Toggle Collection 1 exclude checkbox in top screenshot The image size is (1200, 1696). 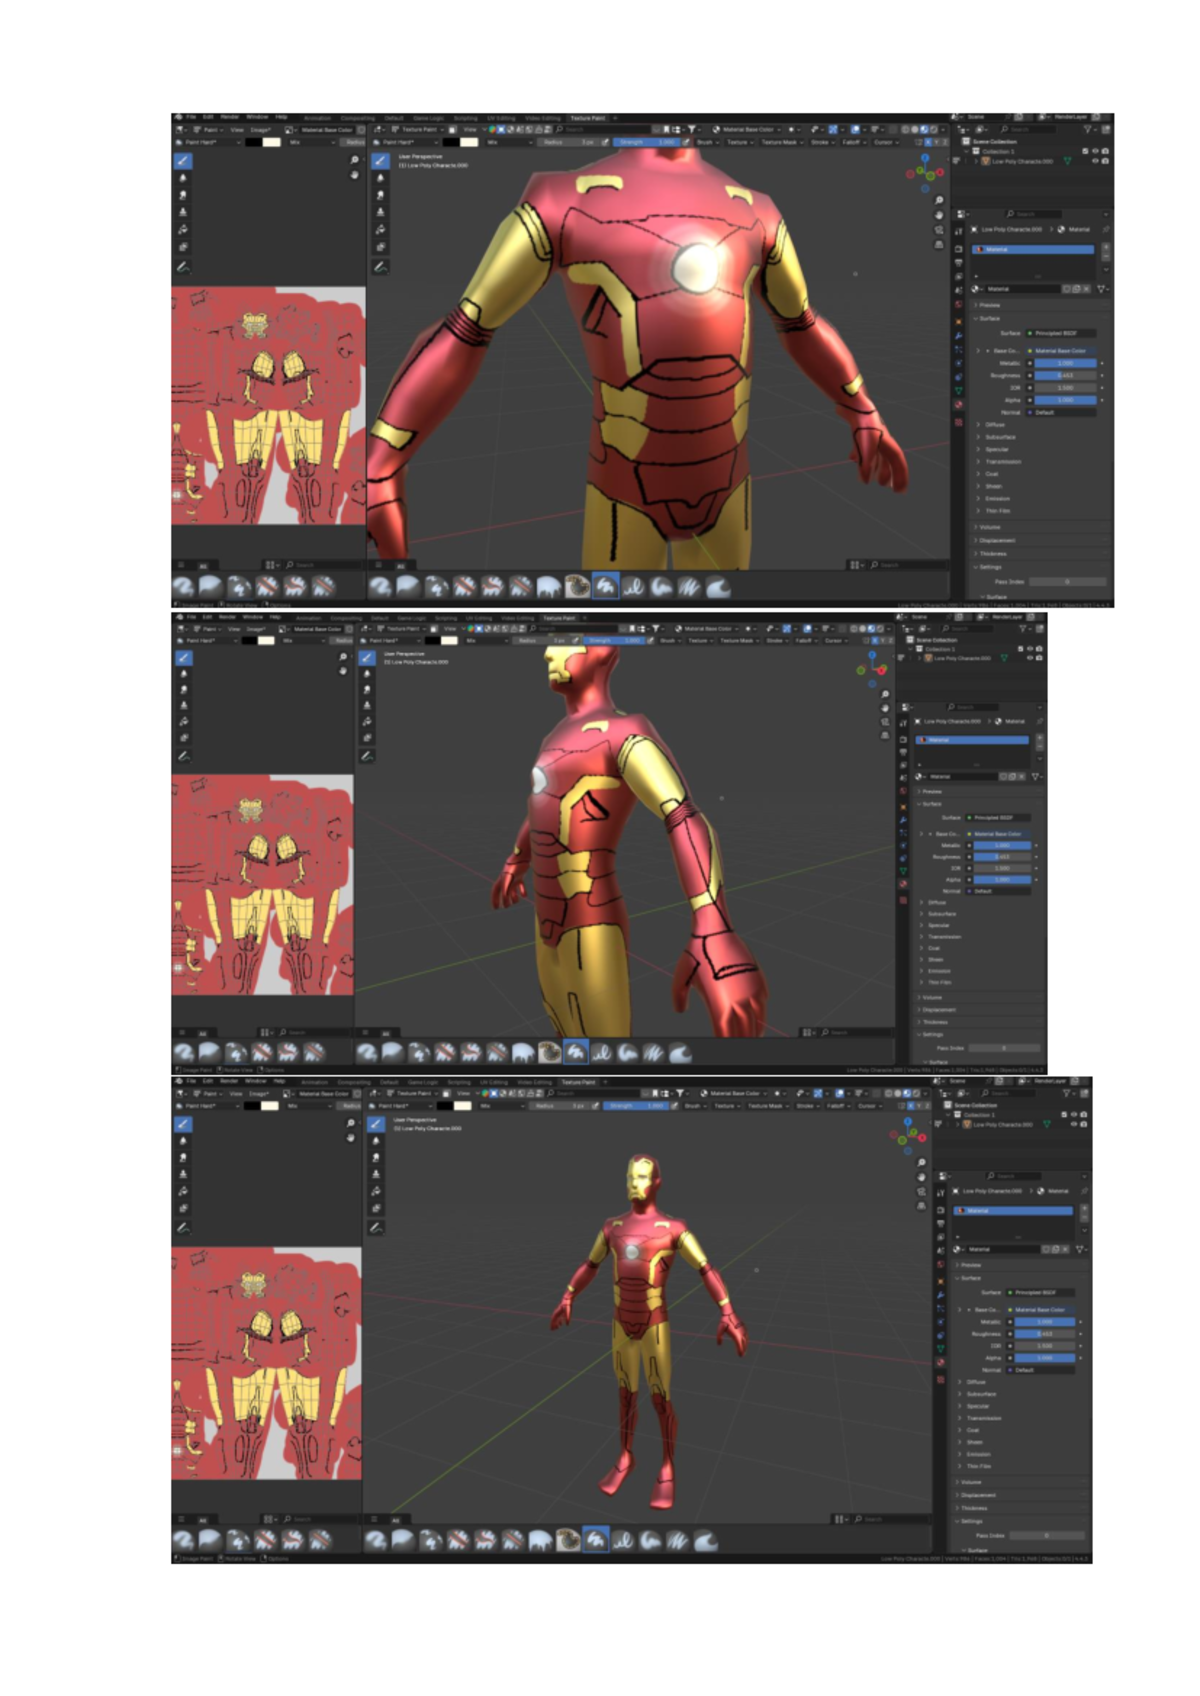(x=1085, y=151)
